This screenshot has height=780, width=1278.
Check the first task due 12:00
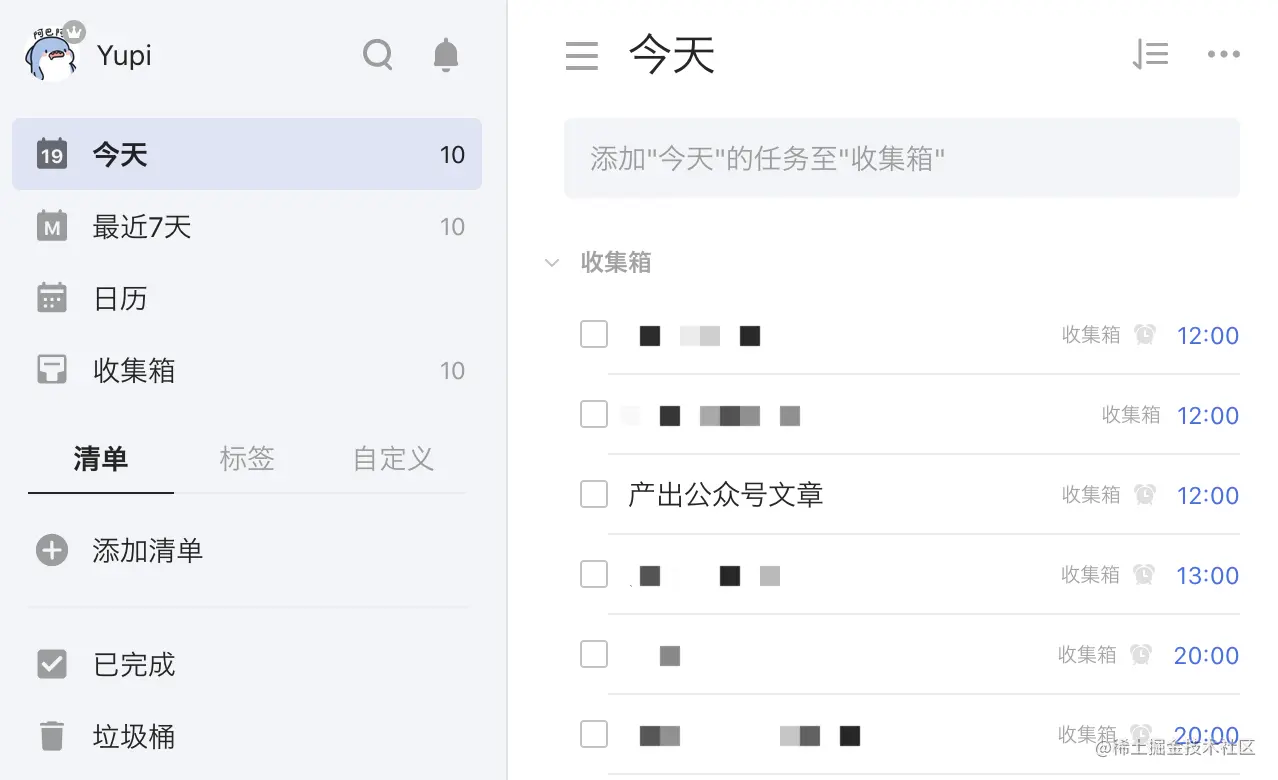pos(594,334)
